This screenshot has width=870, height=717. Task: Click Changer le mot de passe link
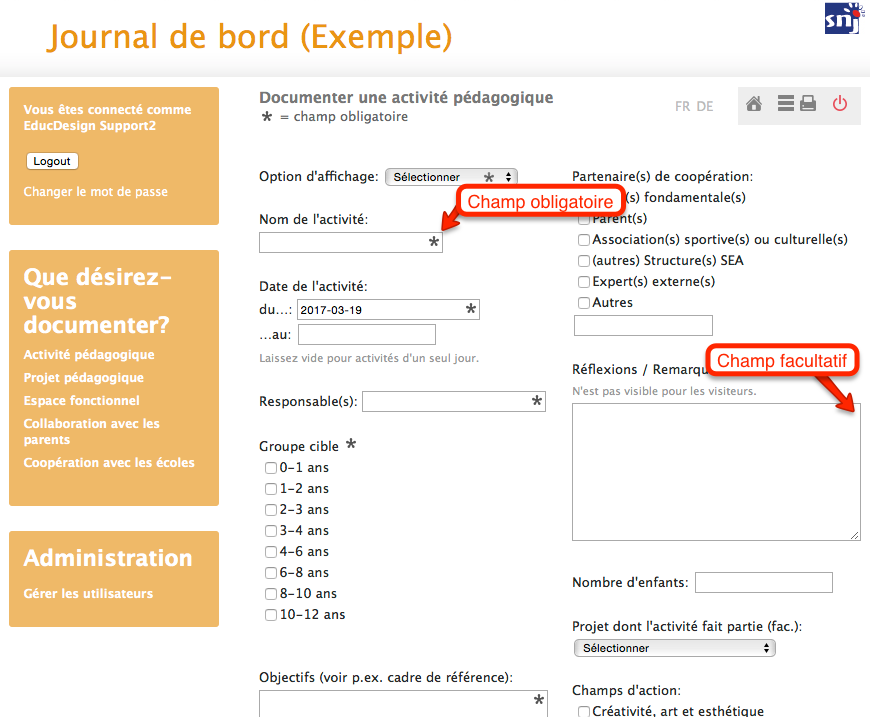click(x=95, y=192)
